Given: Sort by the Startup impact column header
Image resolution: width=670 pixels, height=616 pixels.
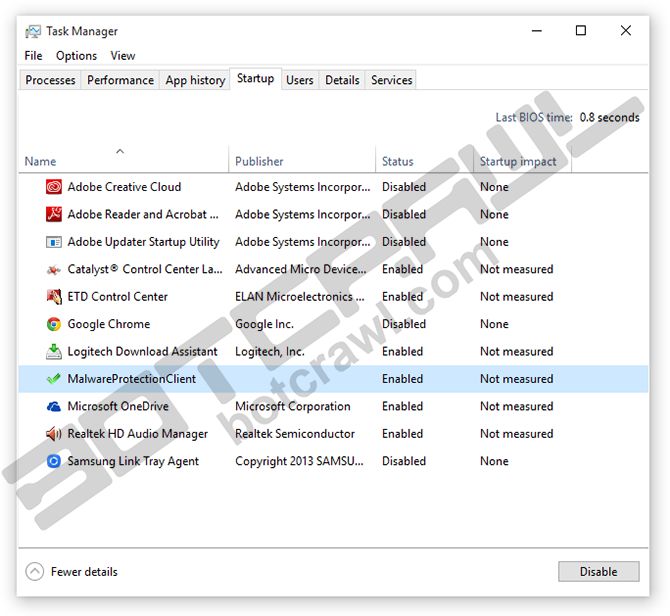Looking at the screenshot, I should (x=522, y=159).
